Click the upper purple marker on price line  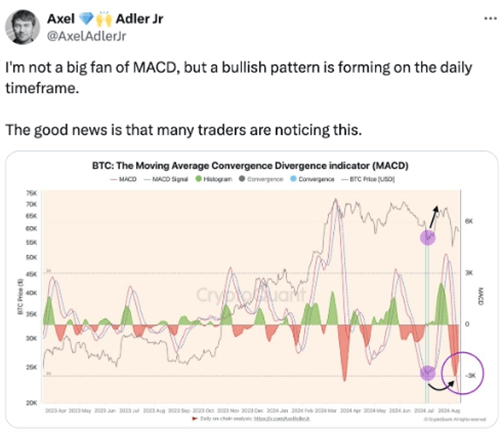(x=428, y=237)
